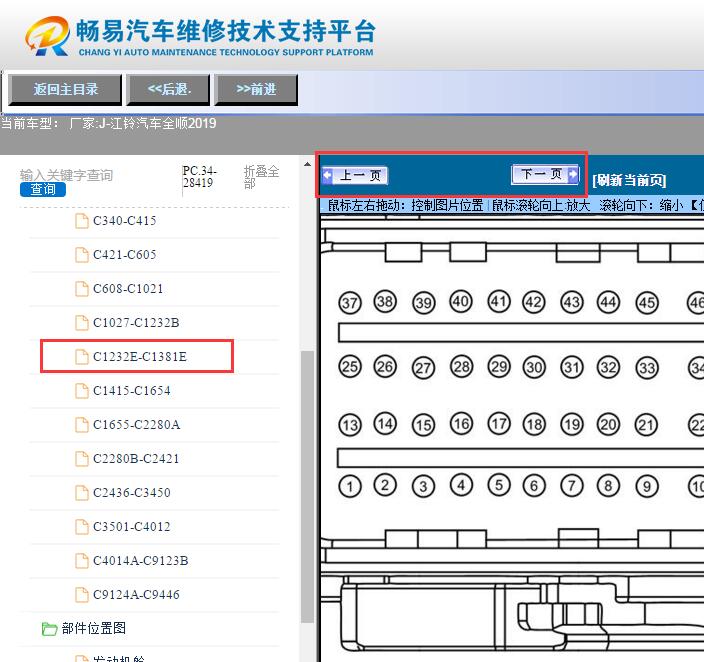Click connector pin 21 in diagram
Image resolution: width=704 pixels, height=662 pixels.
click(x=646, y=425)
